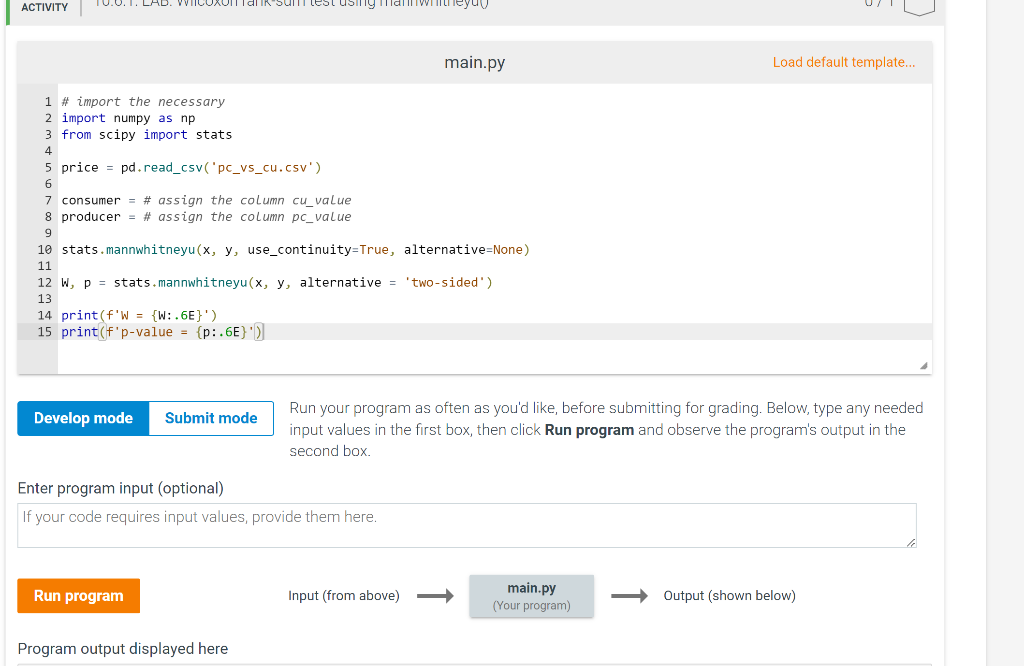
Task: Click line number 7 in the gutter
Action: click(x=47, y=200)
